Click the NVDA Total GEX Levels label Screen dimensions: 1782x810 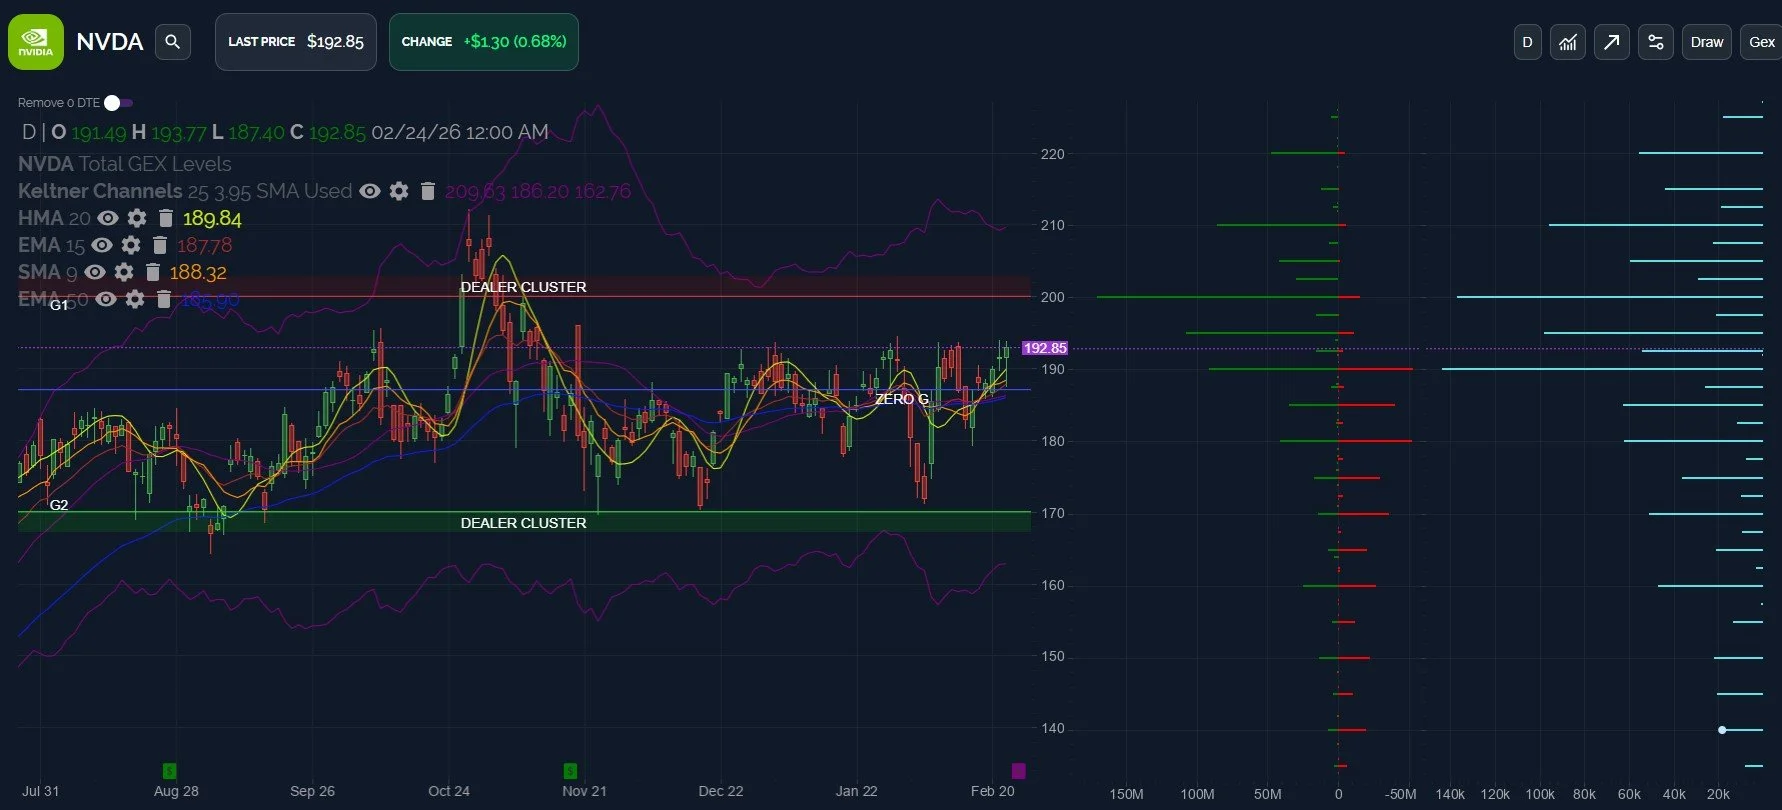point(125,164)
